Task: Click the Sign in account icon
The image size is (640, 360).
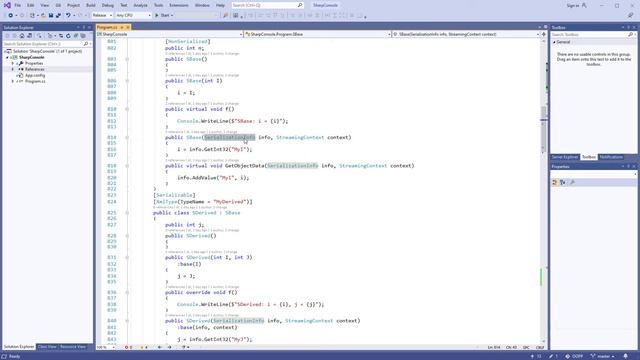Action: pos(584,5)
